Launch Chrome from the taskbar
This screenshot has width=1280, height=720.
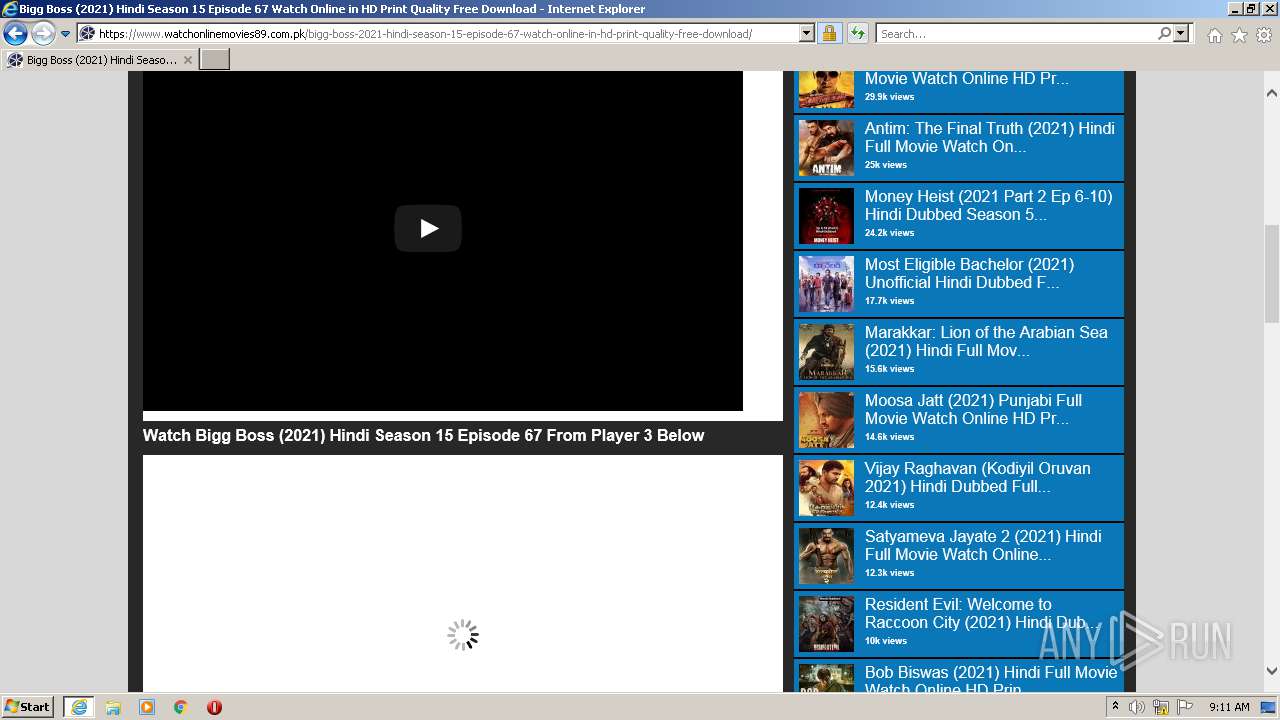(180, 707)
